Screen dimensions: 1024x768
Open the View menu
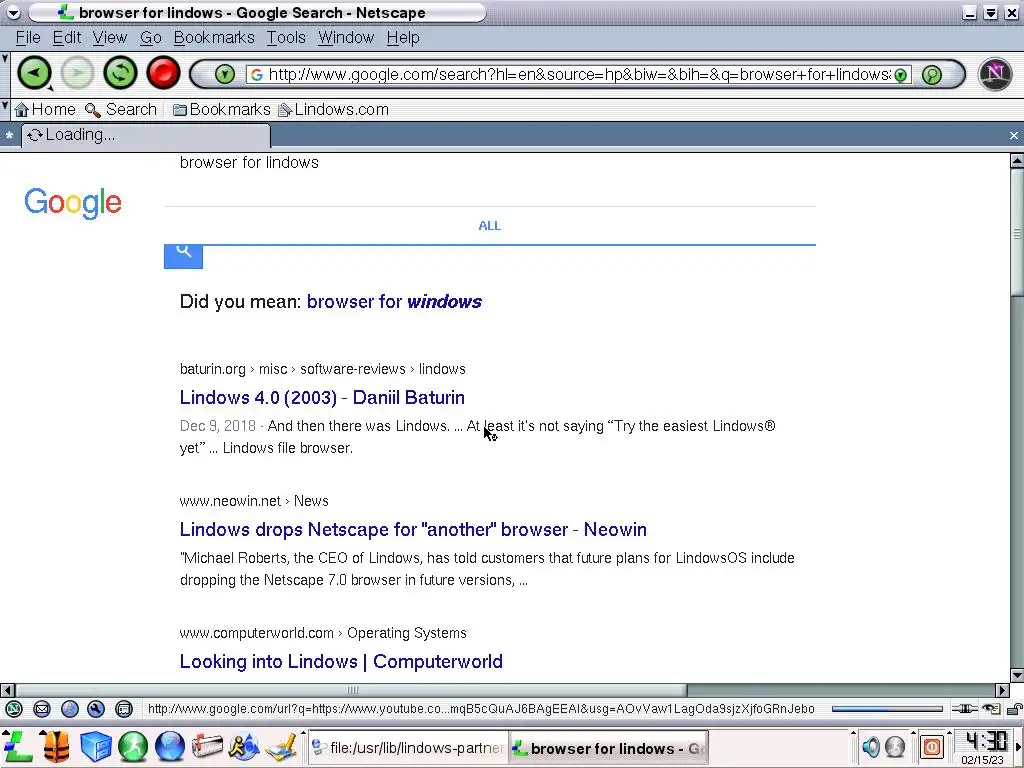tap(110, 38)
